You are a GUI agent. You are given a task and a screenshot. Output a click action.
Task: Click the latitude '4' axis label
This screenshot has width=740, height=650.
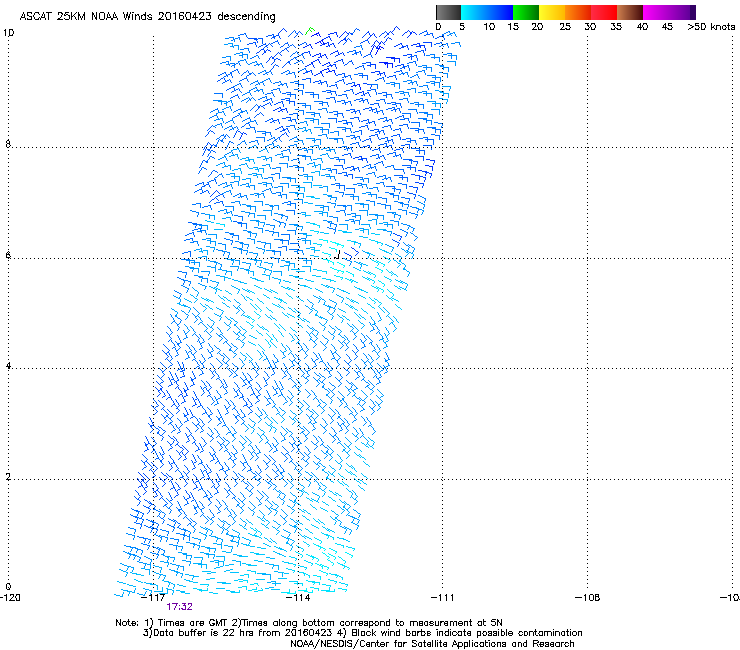tap(8, 366)
